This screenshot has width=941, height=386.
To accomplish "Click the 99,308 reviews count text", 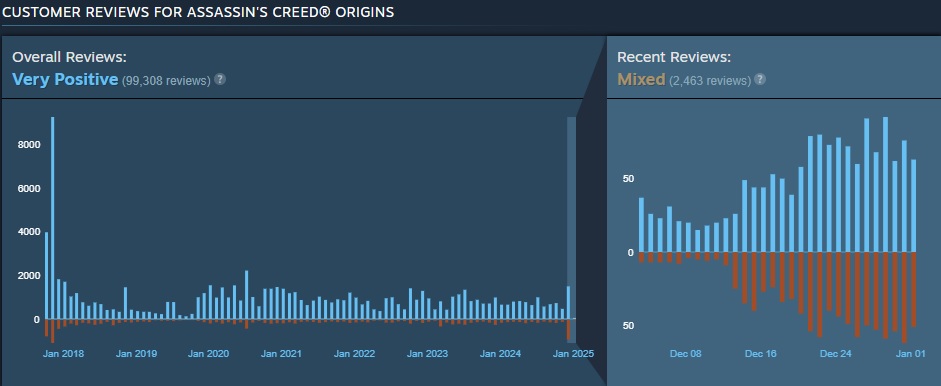I will (x=166, y=80).
